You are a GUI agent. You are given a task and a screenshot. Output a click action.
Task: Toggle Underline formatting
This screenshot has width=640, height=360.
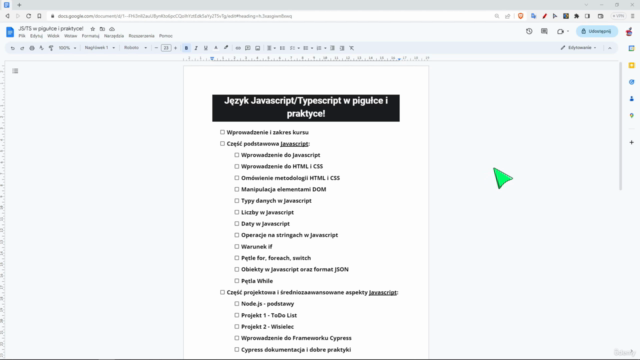click(206, 48)
